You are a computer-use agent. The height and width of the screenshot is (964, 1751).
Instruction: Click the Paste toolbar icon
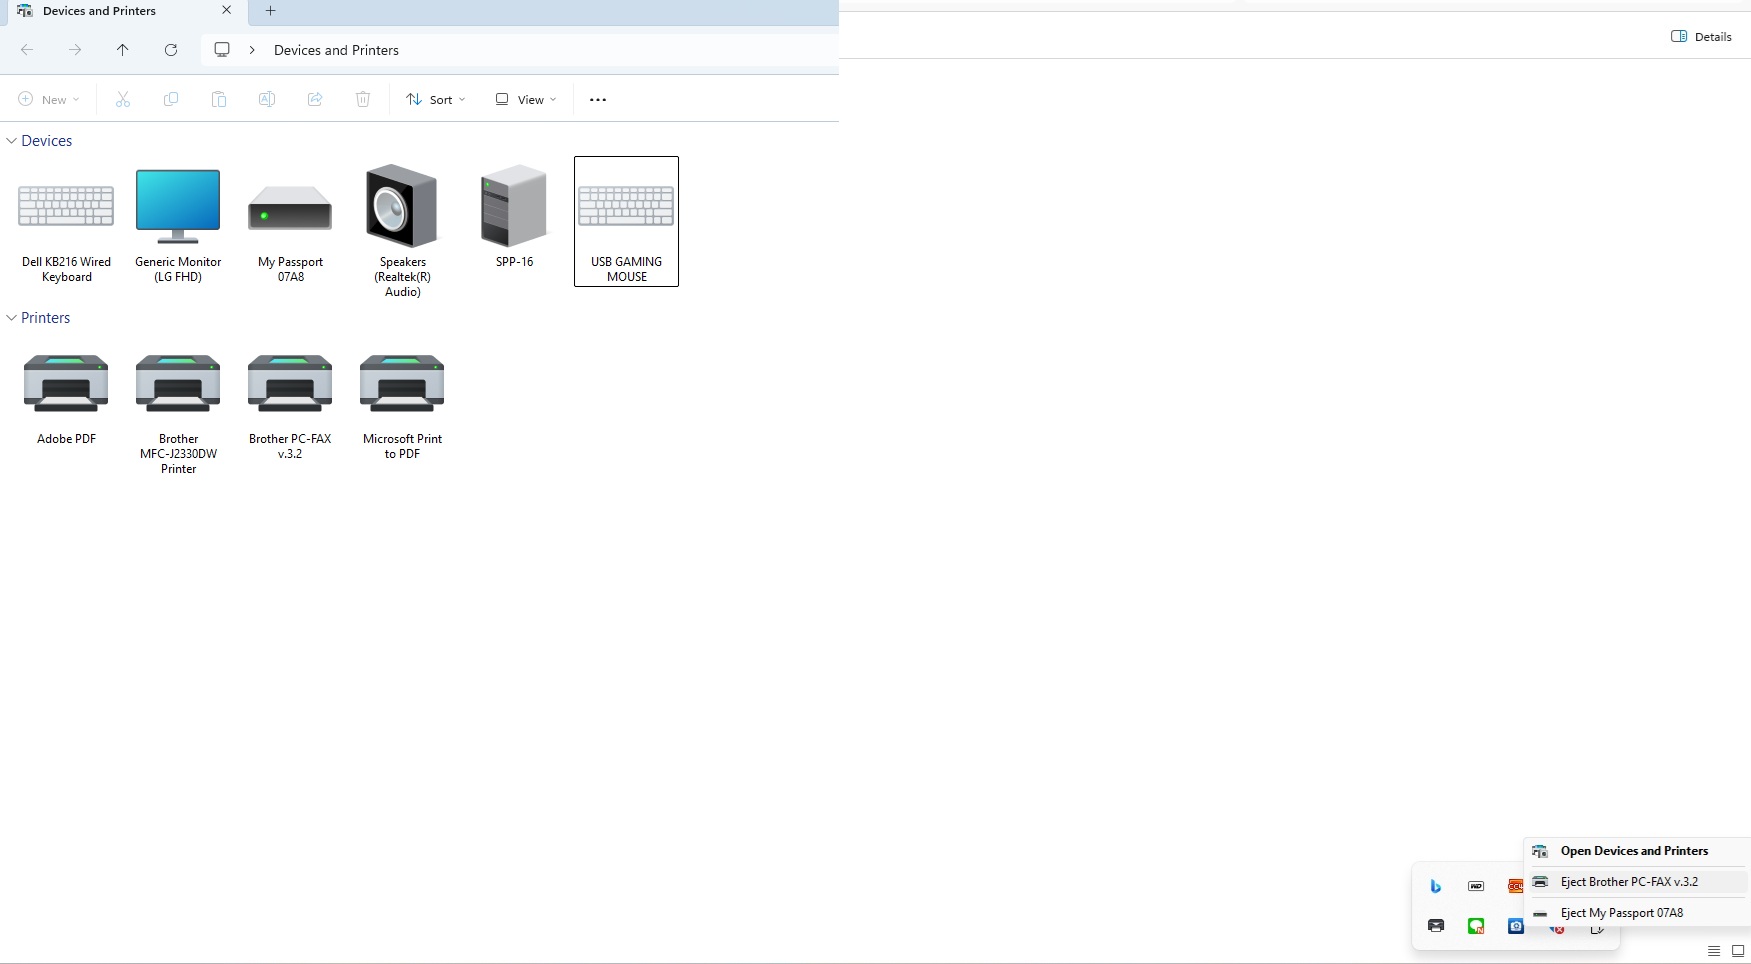tap(219, 99)
